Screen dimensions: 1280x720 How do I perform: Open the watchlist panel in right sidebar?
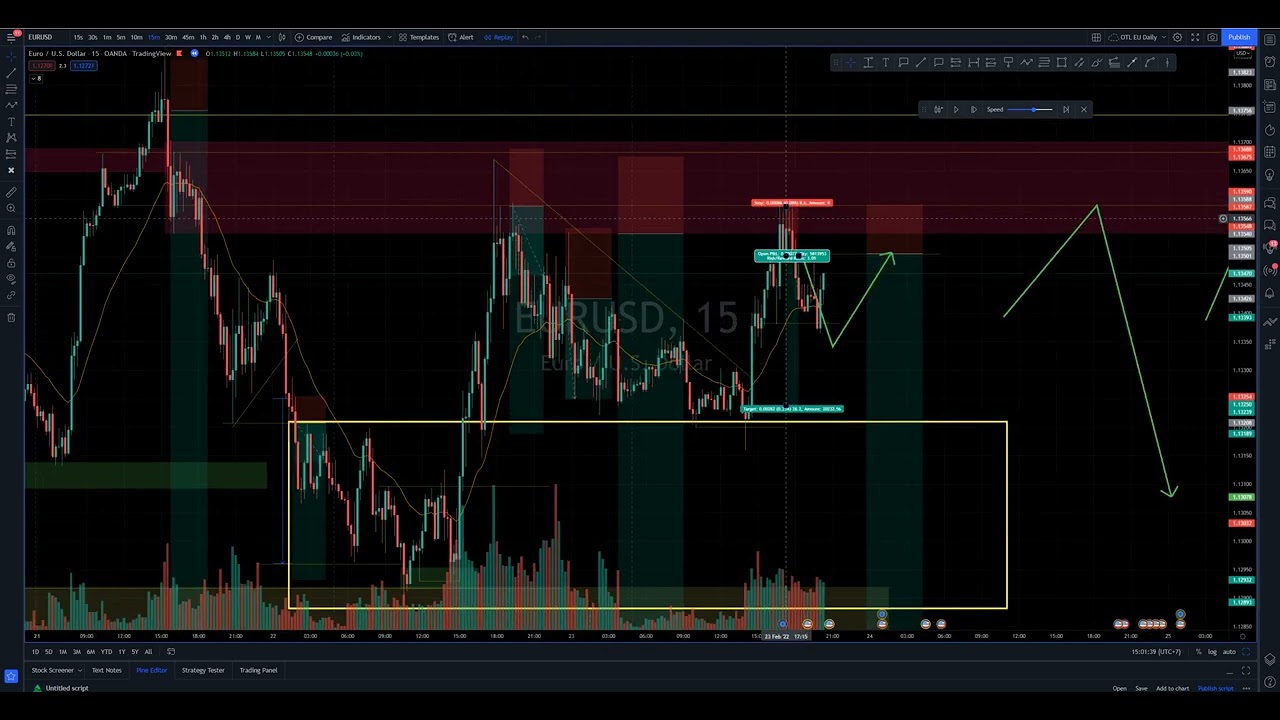coord(1270,40)
